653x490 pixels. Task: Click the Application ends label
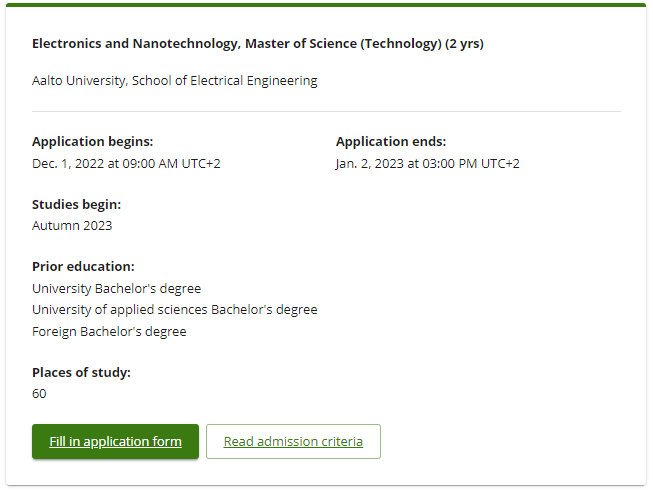[x=391, y=142]
